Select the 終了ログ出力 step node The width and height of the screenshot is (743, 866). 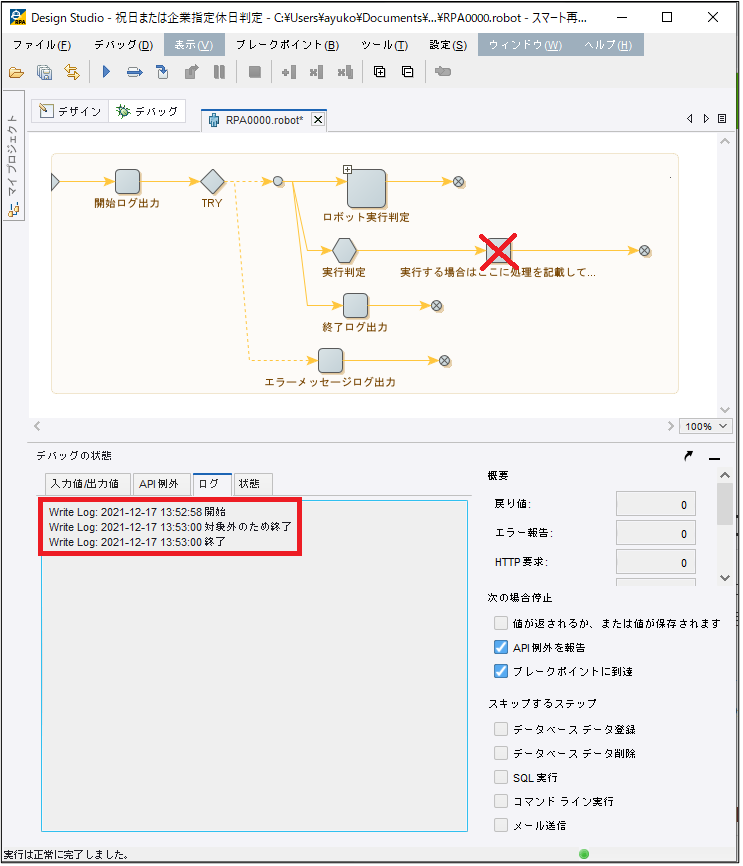[355, 305]
